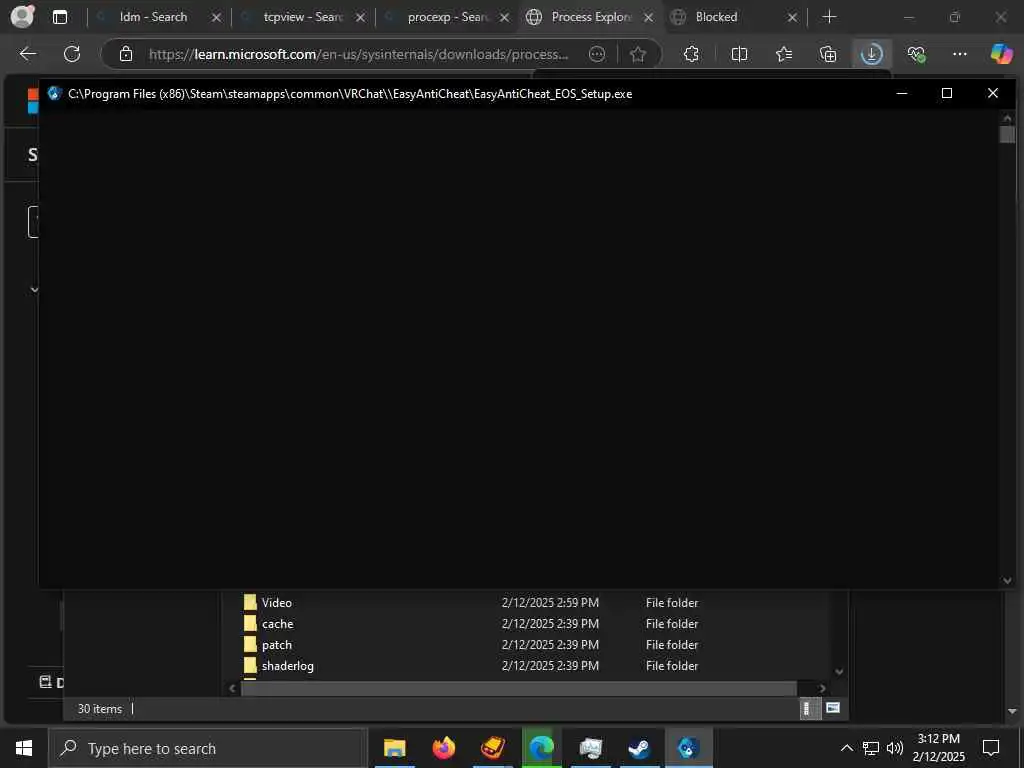Open the Downloads panel
Screen dimensions: 1024x768
(x=872, y=54)
